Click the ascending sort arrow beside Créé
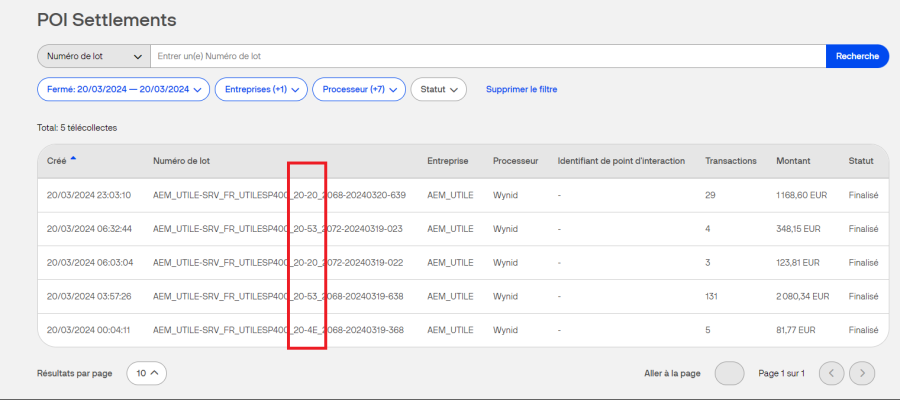 (x=73, y=160)
